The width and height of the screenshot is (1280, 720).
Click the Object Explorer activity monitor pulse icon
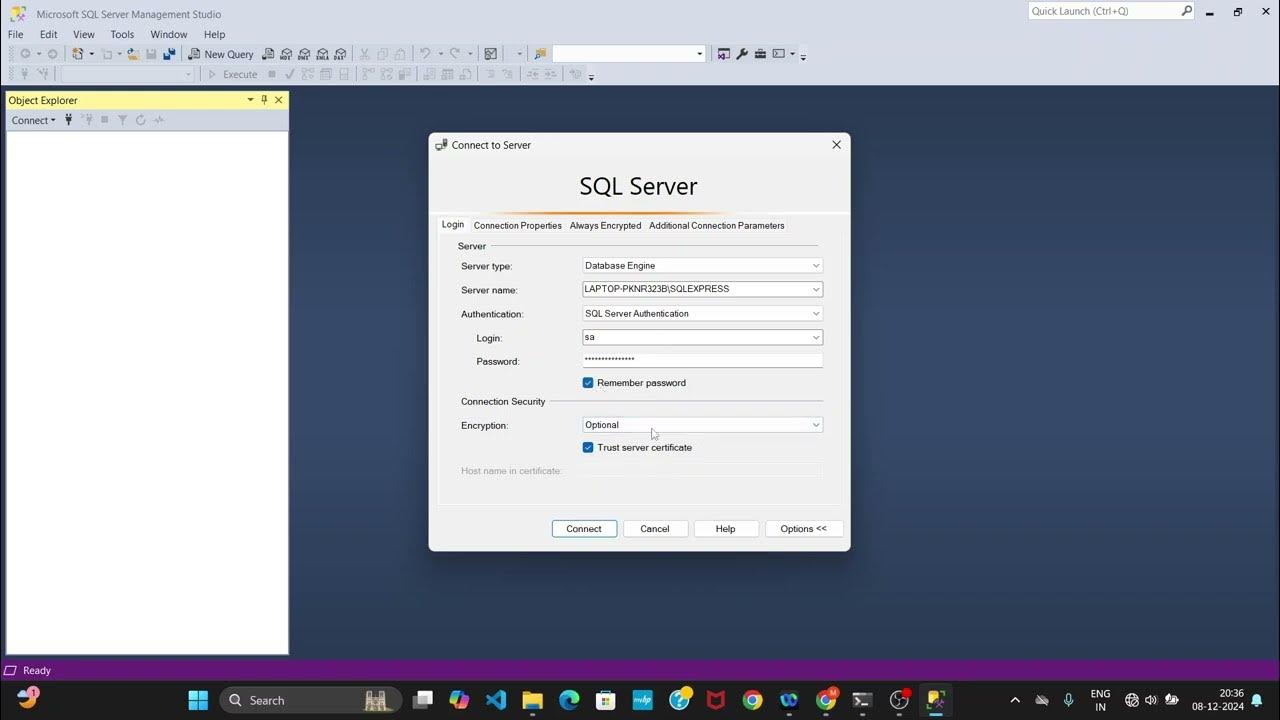[159, 120]
